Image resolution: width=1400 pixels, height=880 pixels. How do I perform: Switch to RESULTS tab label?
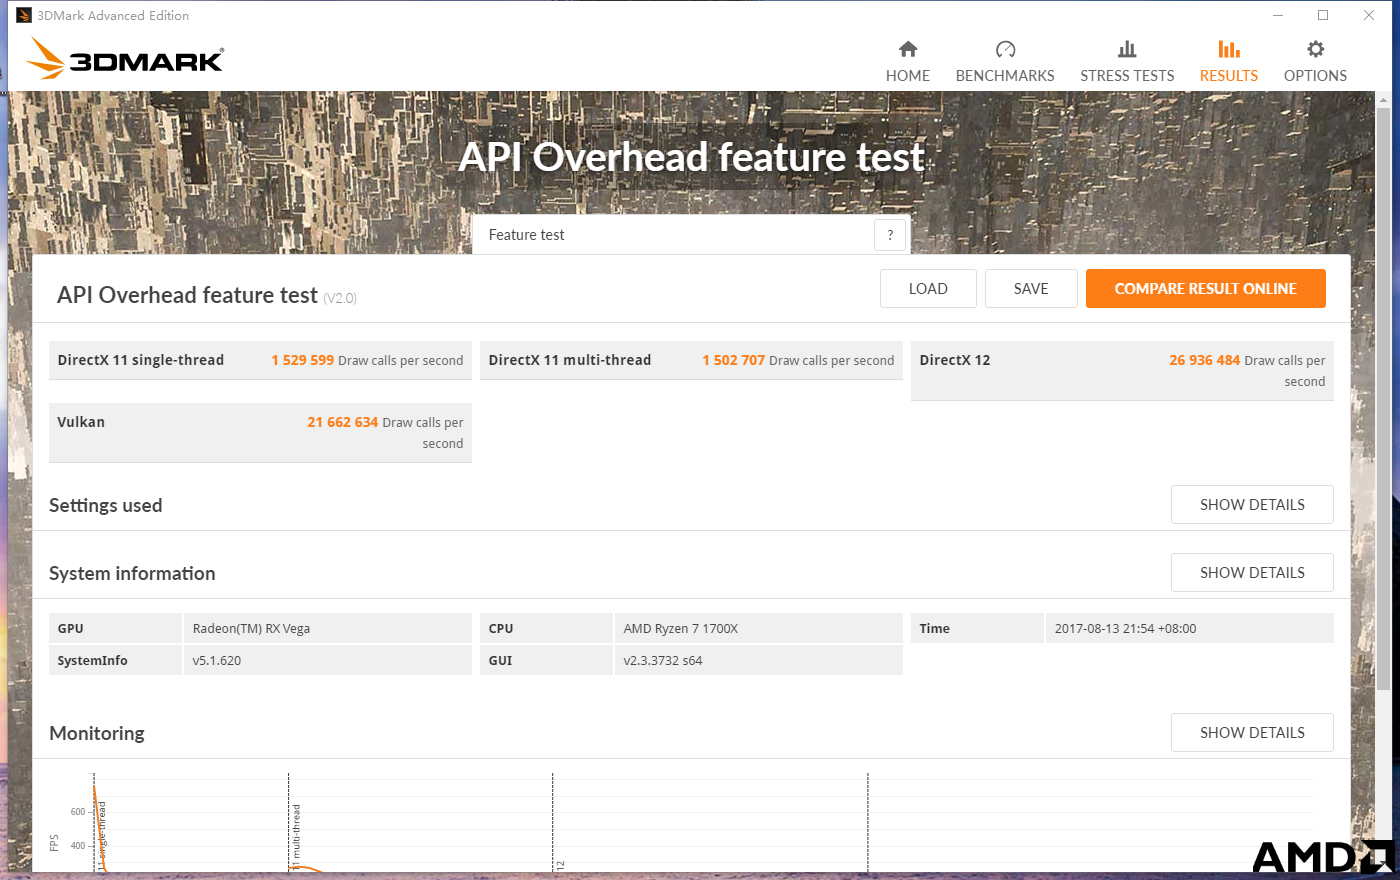click(x=1229, y=76)
